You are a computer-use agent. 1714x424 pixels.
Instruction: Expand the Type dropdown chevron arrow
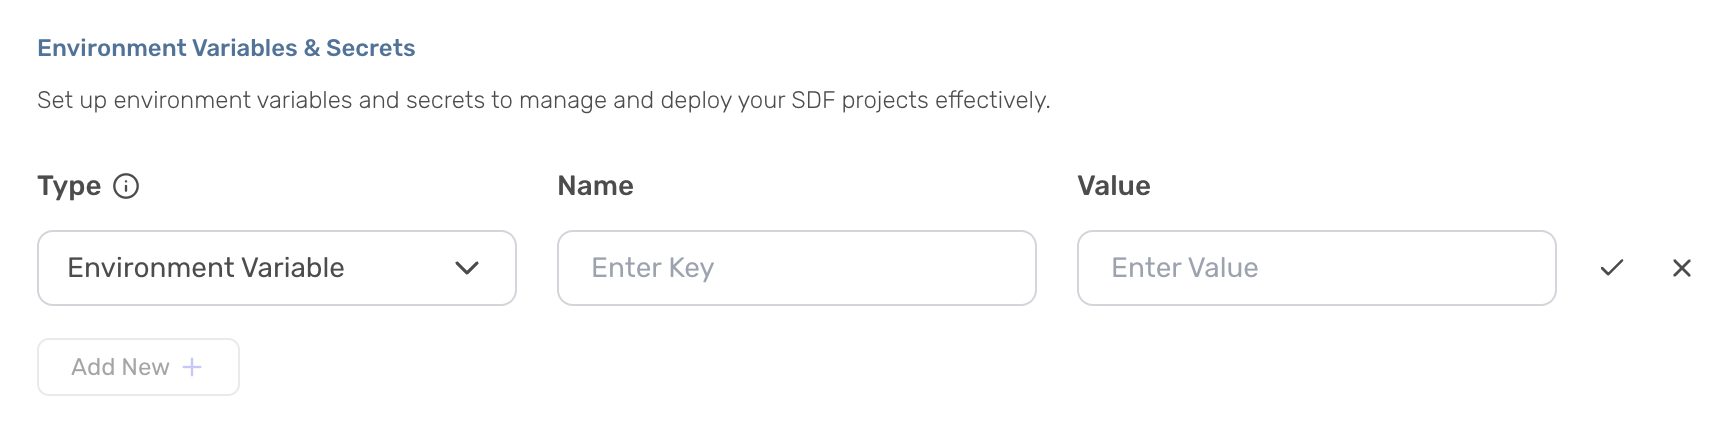[x=467, y=268]
